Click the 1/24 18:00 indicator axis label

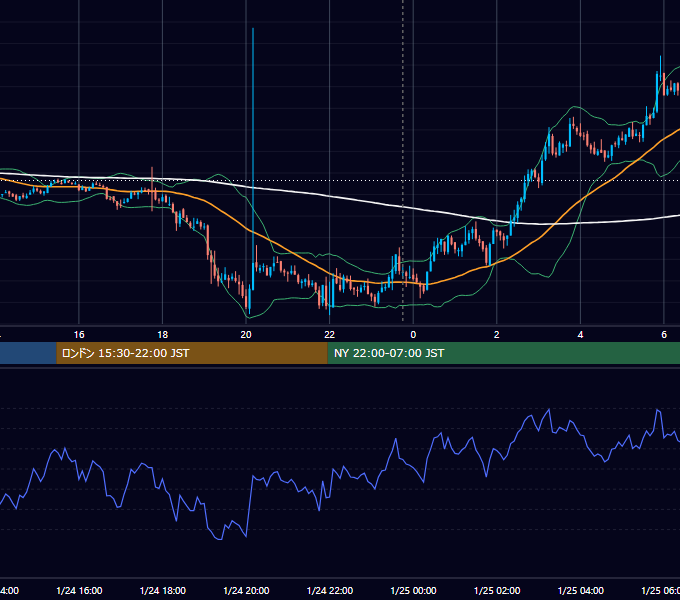pyautogui.click(x=163, y=591)
